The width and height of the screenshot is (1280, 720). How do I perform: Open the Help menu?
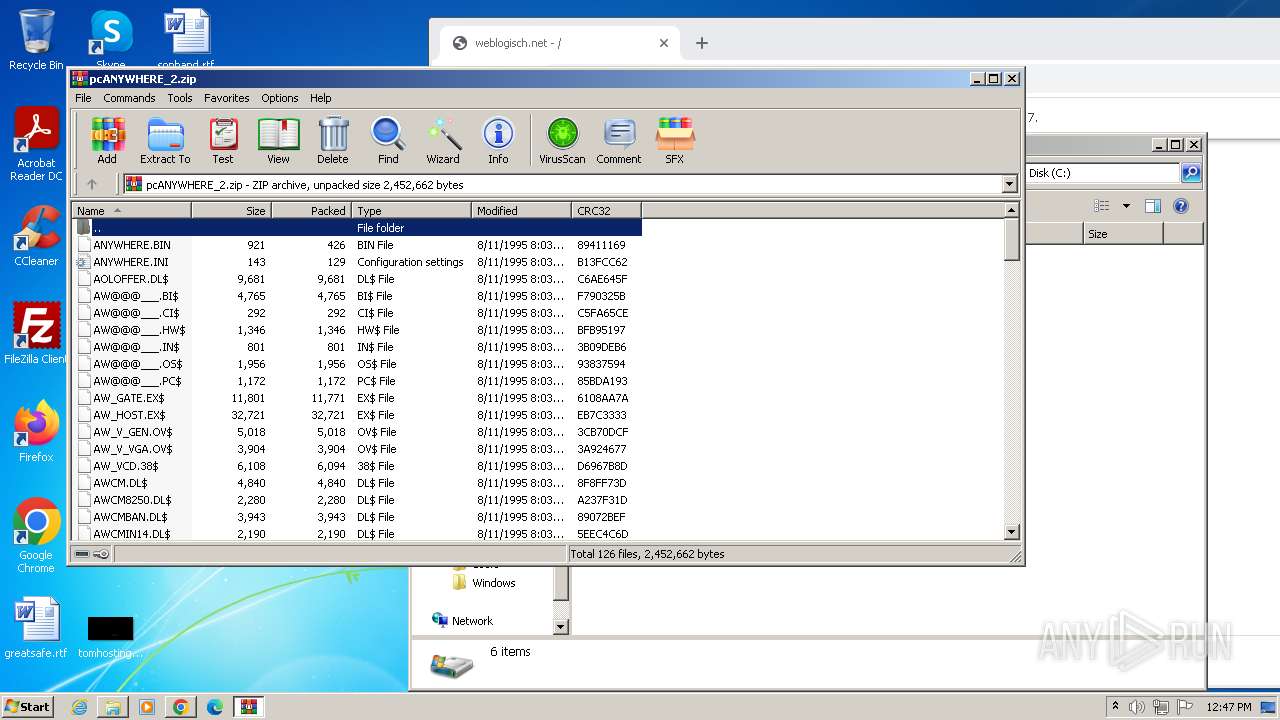point(321,98)
